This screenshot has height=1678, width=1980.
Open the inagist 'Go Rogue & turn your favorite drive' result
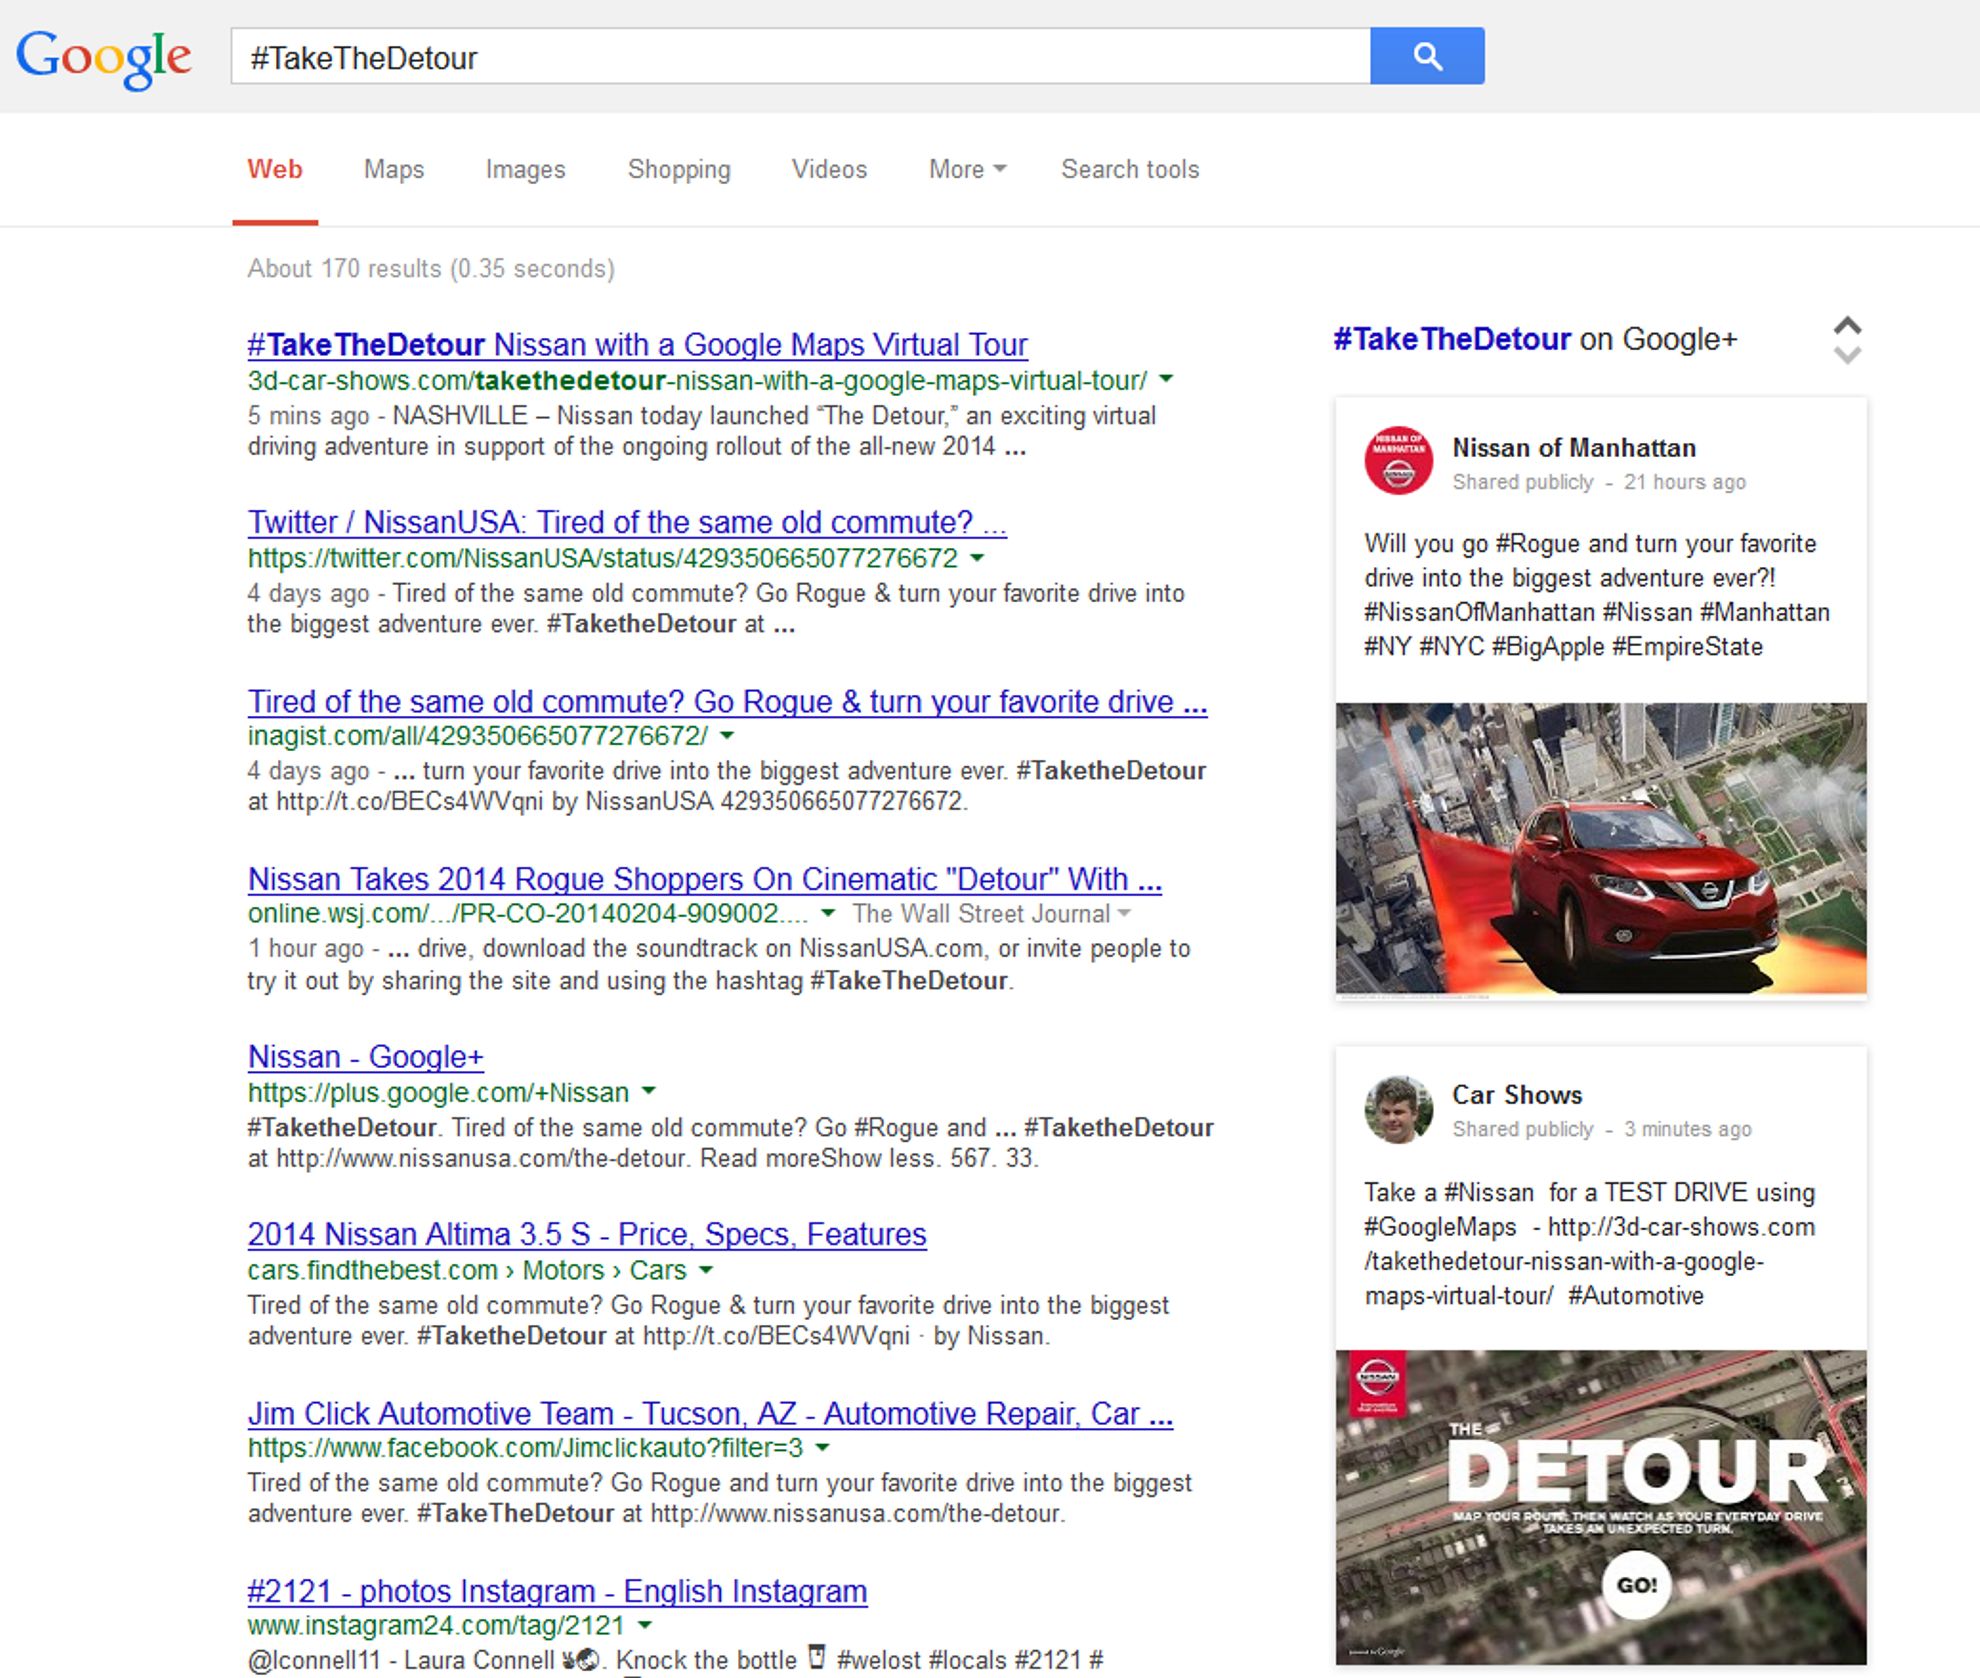tap(727, 701)
